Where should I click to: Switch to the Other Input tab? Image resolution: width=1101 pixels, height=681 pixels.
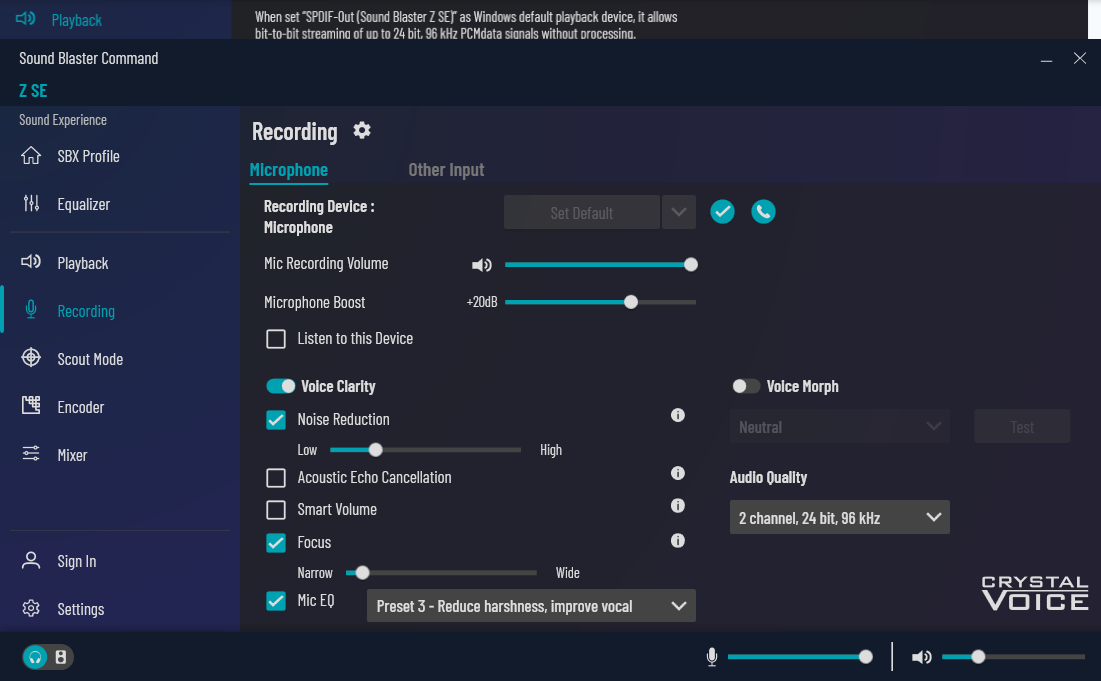point(446,170)
